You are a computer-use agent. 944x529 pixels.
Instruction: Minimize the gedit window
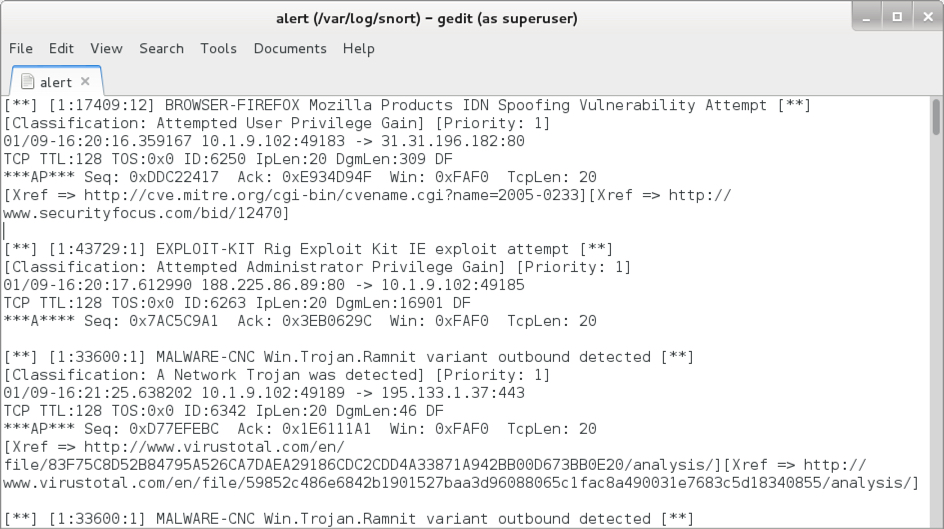click(x=867, y=17)
